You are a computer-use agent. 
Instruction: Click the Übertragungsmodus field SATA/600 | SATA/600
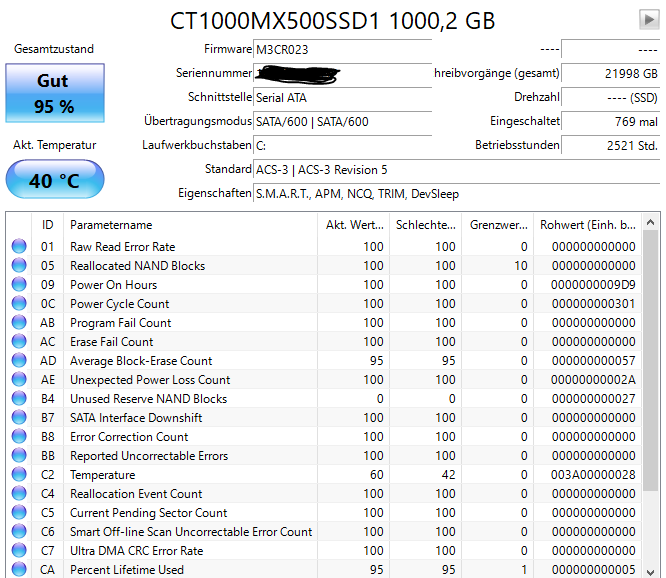click(342, 121)
